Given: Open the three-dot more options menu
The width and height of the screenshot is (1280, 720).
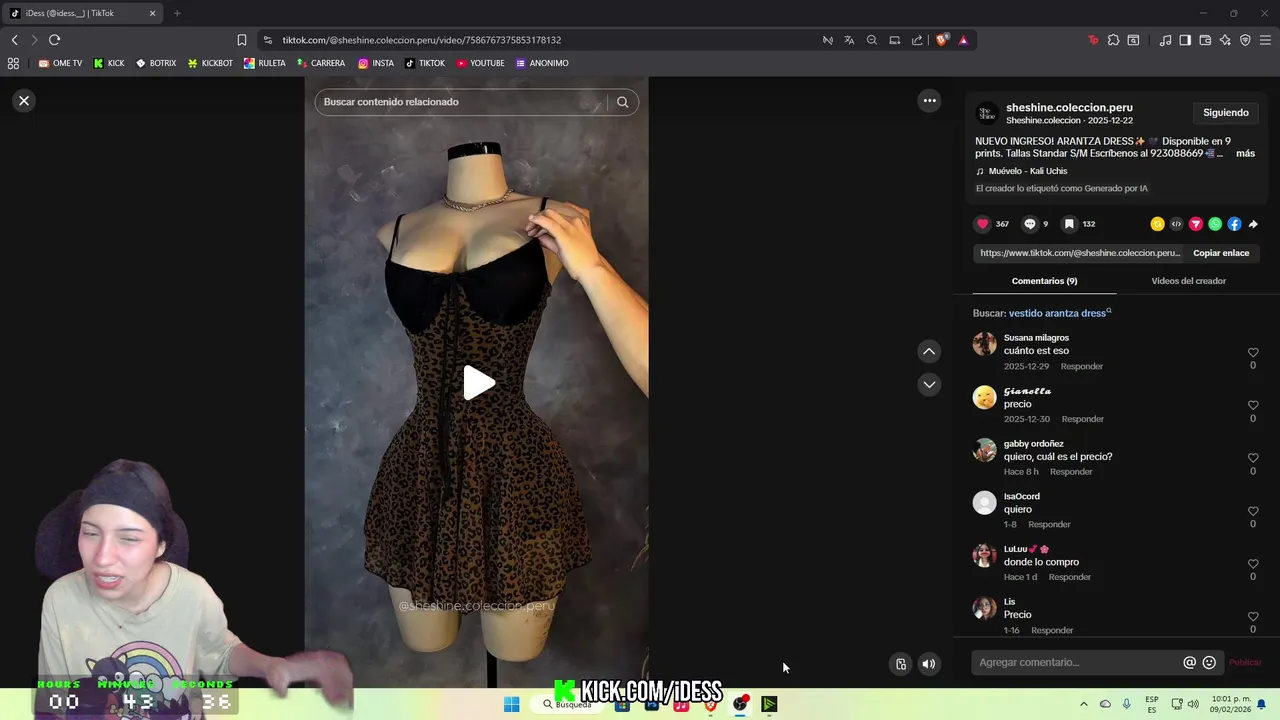Looking at the screenshot, I should click(929, 100).
